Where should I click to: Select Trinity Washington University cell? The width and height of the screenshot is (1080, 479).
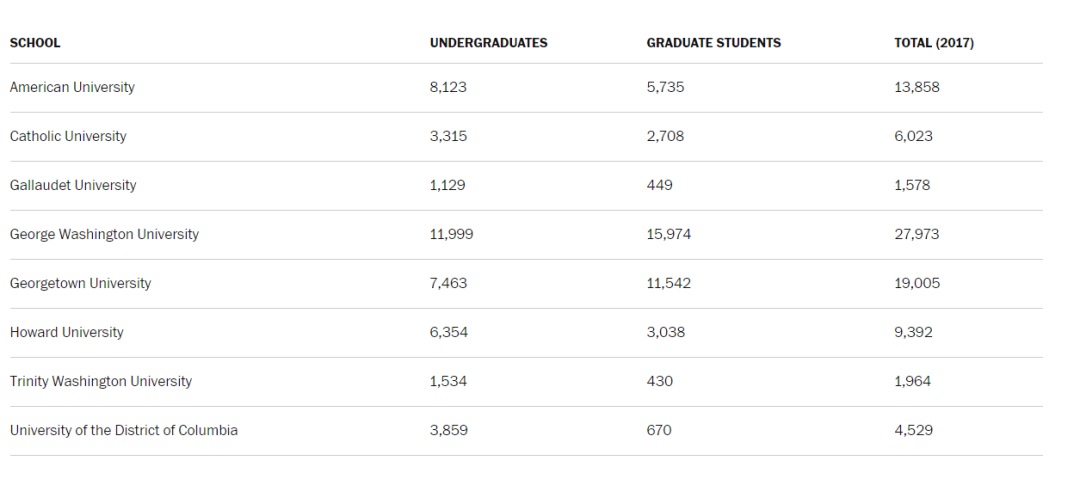coord(101,381)
